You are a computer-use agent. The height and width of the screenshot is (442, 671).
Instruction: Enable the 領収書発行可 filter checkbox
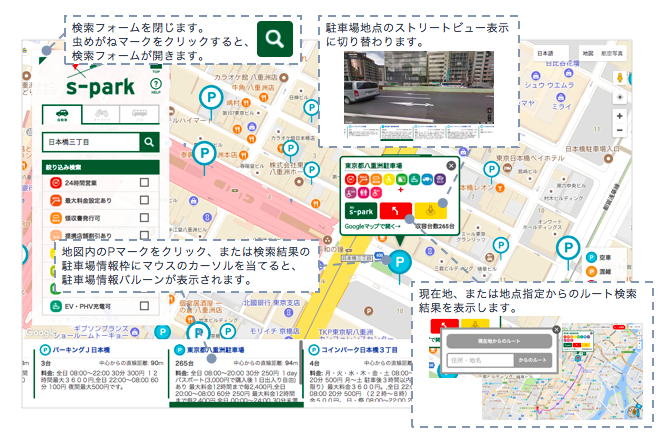145,218
